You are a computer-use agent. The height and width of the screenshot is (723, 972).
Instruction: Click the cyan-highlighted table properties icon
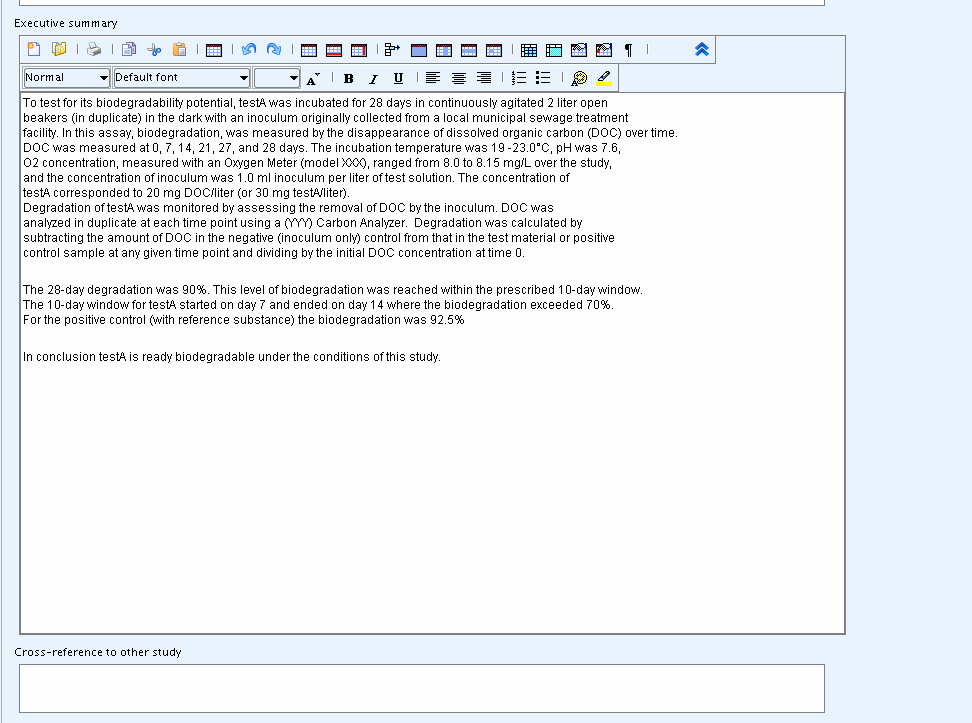(x=554, y=50)
